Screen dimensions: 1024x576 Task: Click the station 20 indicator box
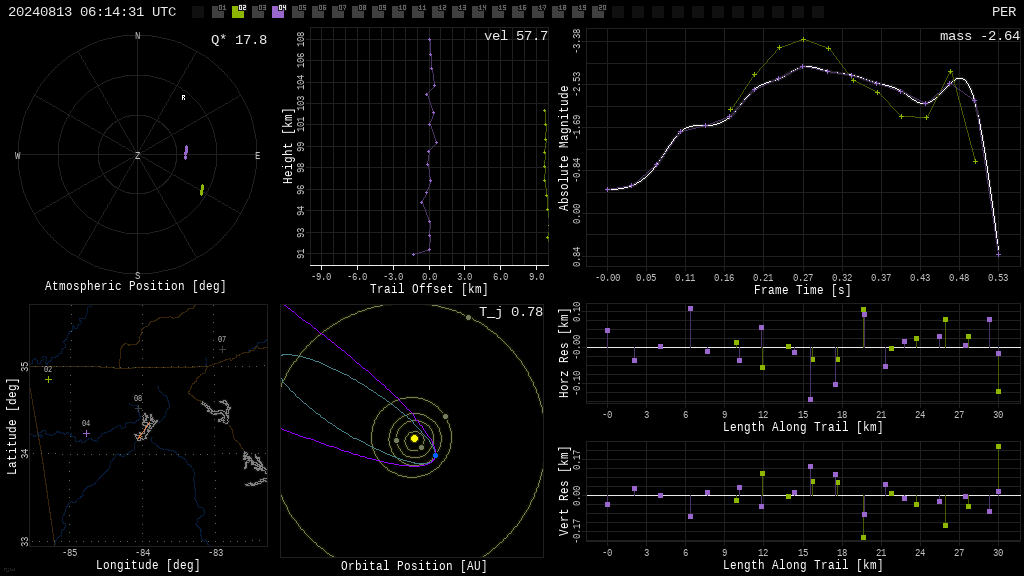598,12
